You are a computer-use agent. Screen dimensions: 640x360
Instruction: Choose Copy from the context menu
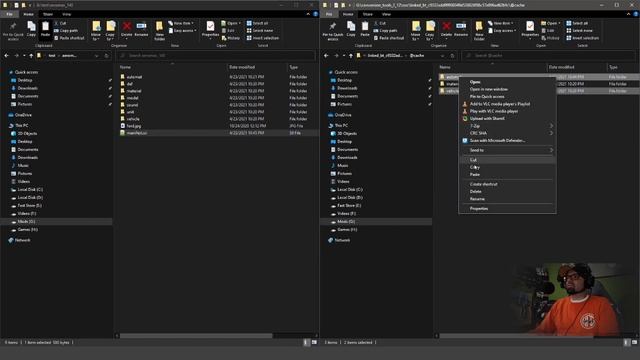point(507,167)
